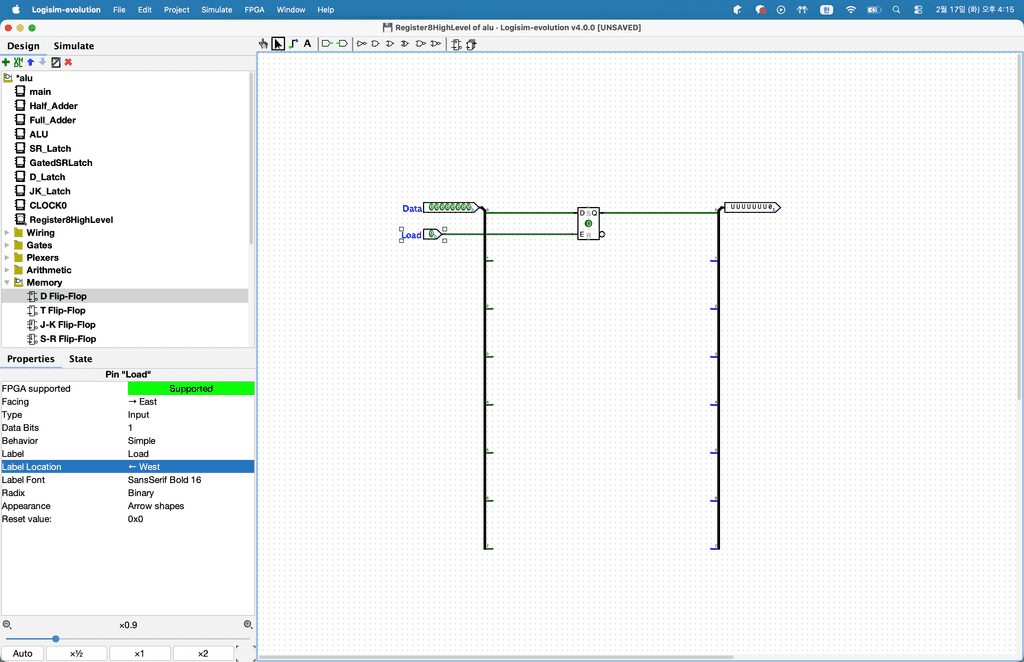Click the red Delete Circuit X icon

pyautogui.click(x=68, y=62)
